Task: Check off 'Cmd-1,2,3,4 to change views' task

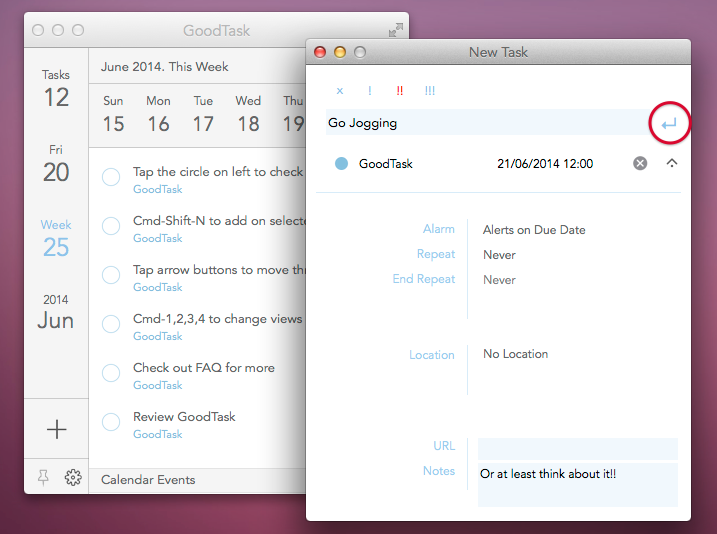Action: pyautogui.click(x=111, y=324)
